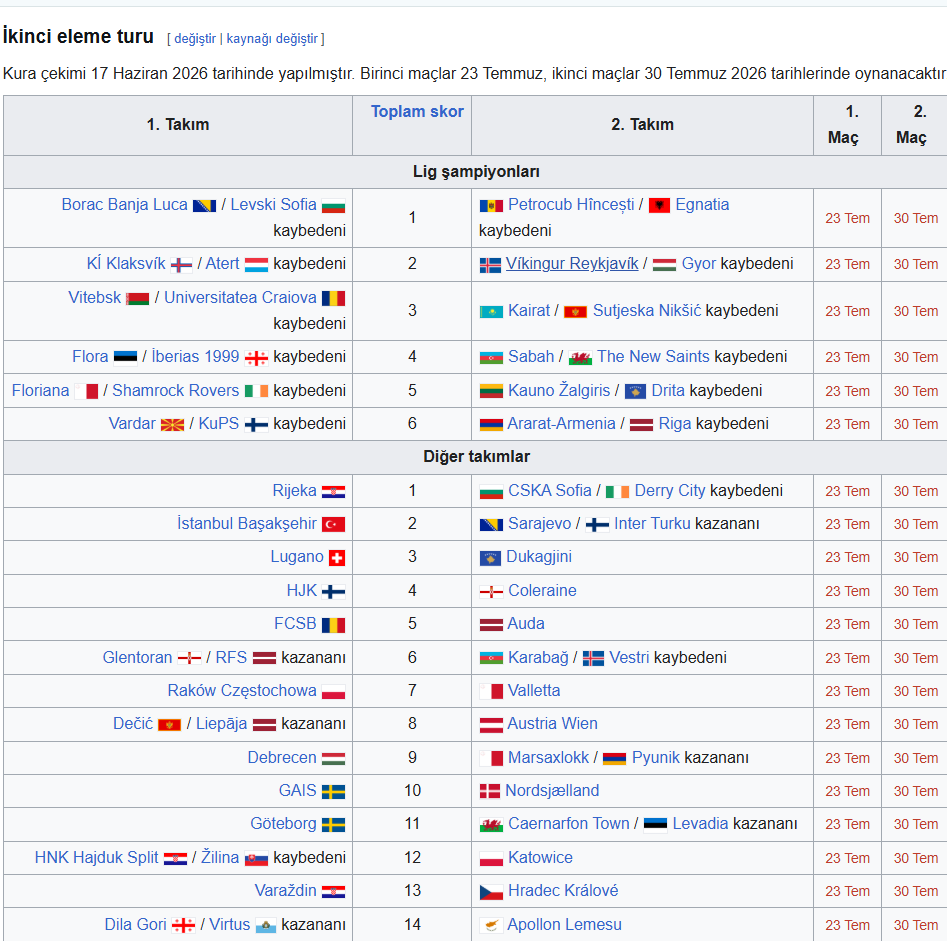Click the Hungary flag next to Debrecen

click(x=333, y=759)
